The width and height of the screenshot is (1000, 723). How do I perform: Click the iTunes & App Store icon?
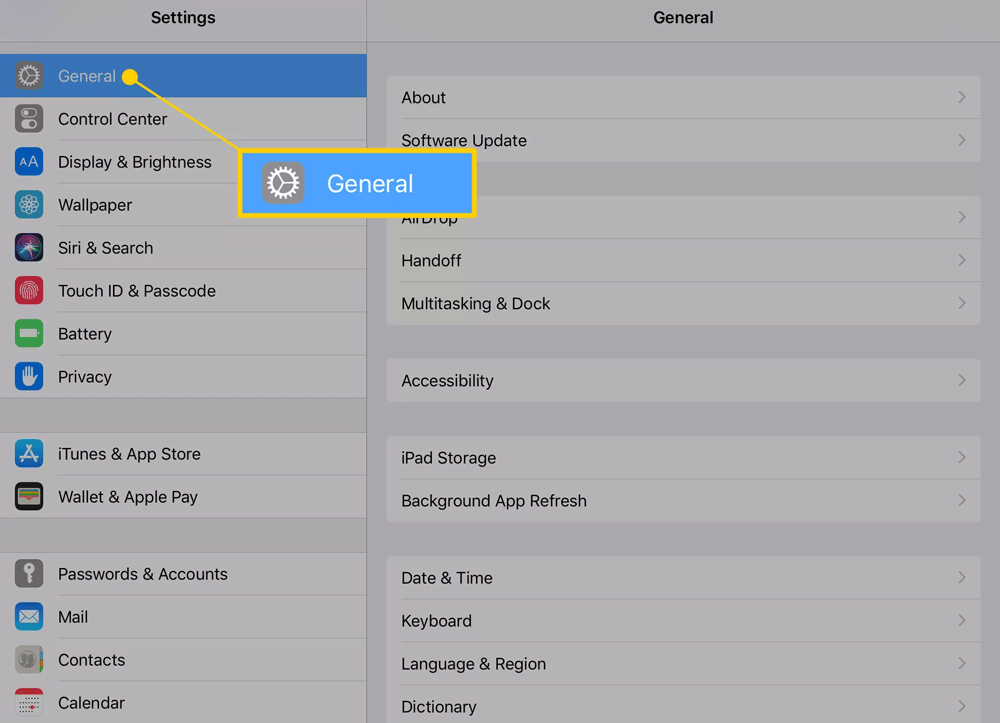point(29,454)
